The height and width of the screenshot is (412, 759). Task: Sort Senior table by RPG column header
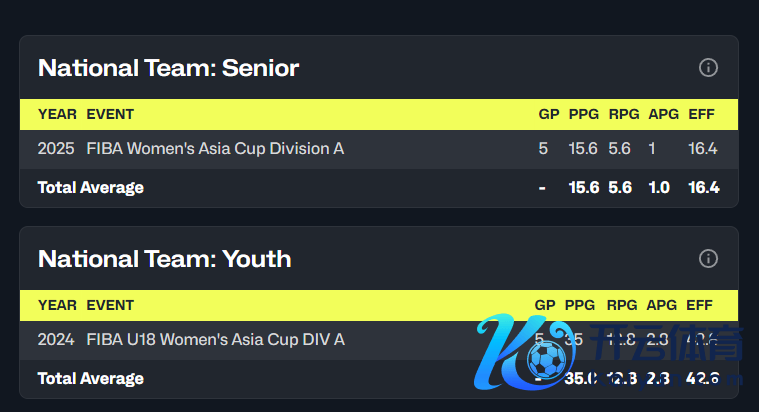tap(620, 114)
